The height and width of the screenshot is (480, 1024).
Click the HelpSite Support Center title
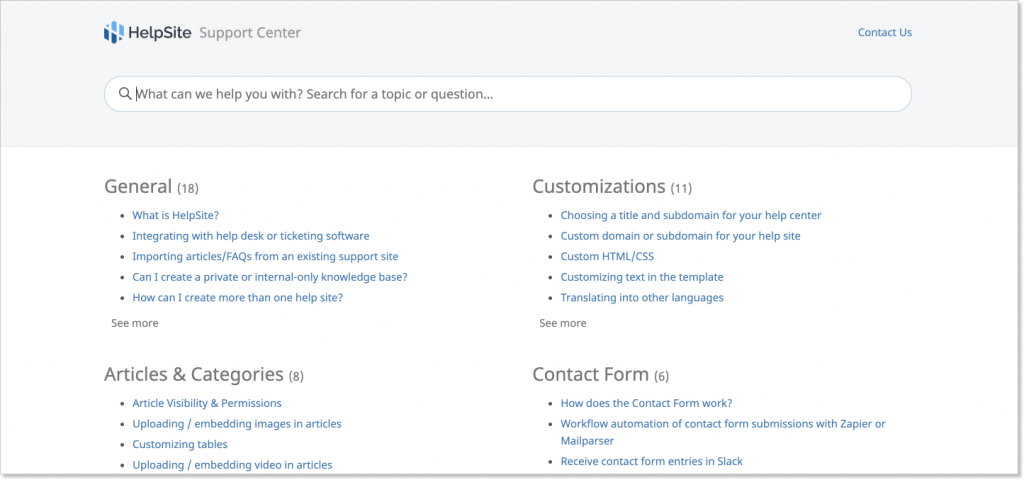[202, 33]
